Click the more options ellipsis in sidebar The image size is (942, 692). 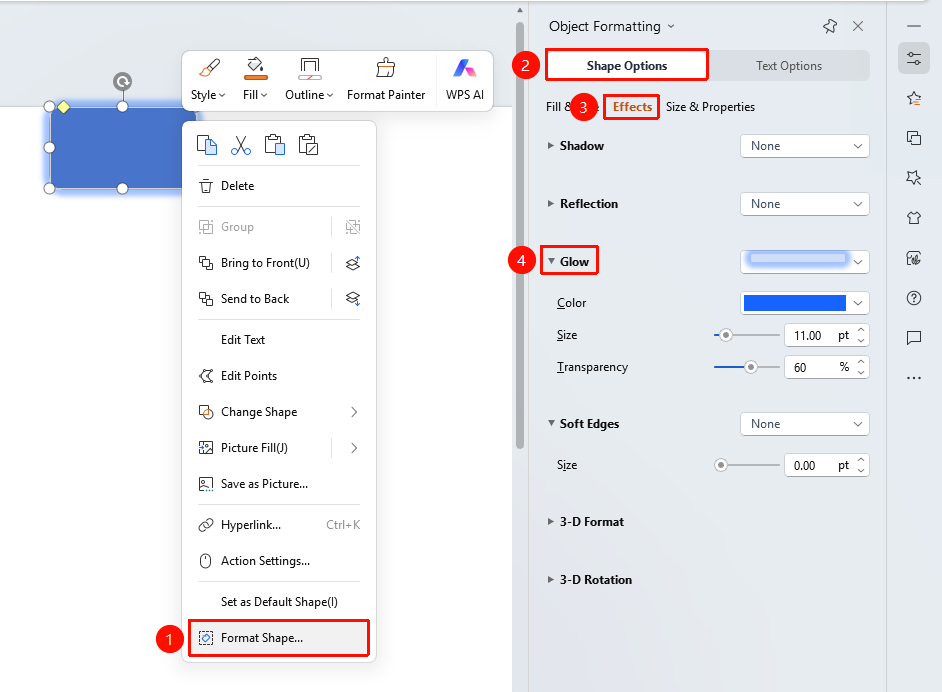pyautogui.click(x=914, y=378)
